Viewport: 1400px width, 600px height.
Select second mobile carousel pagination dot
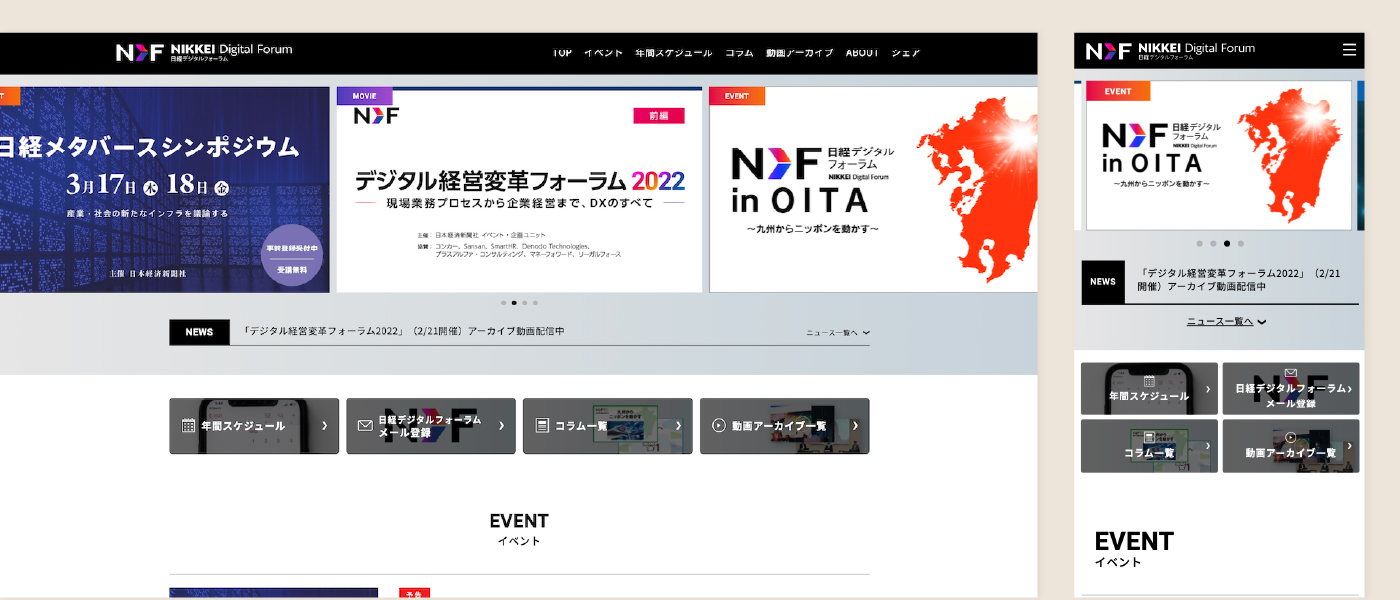[1213, 243]
